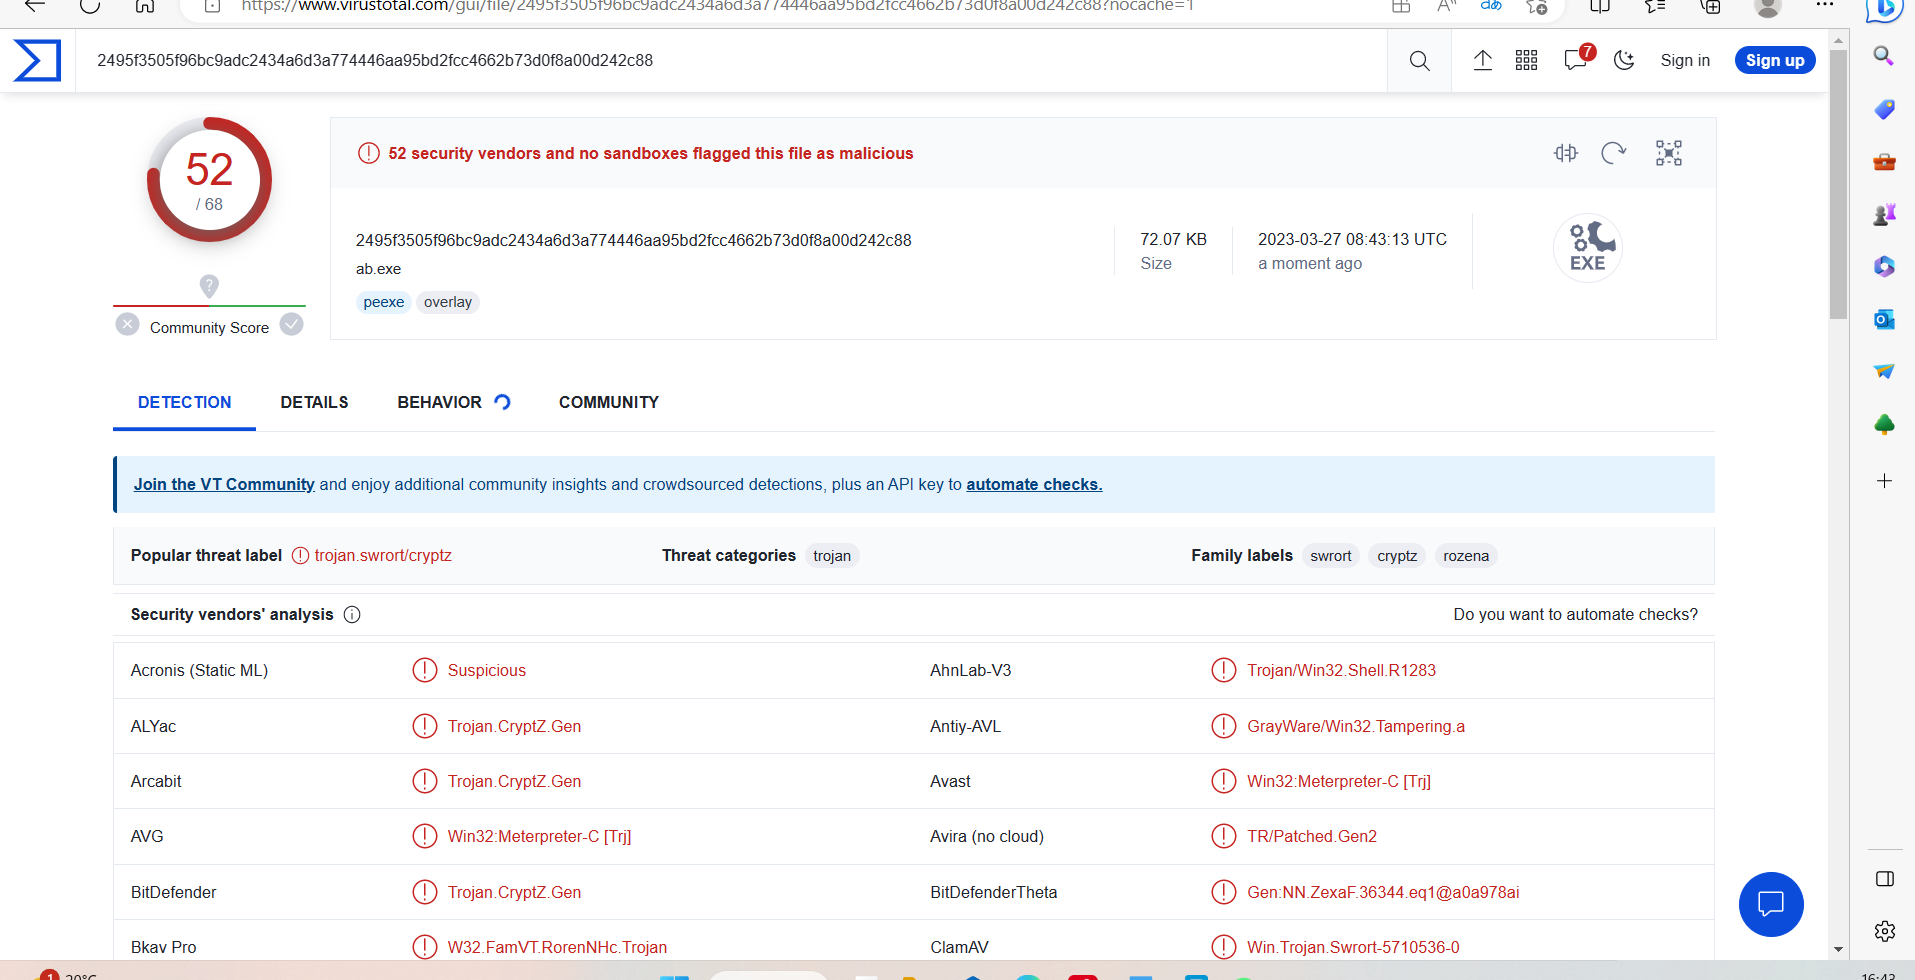
Task: Click the 52 / 68 detection score circle
Action: [x=209, y=180]
